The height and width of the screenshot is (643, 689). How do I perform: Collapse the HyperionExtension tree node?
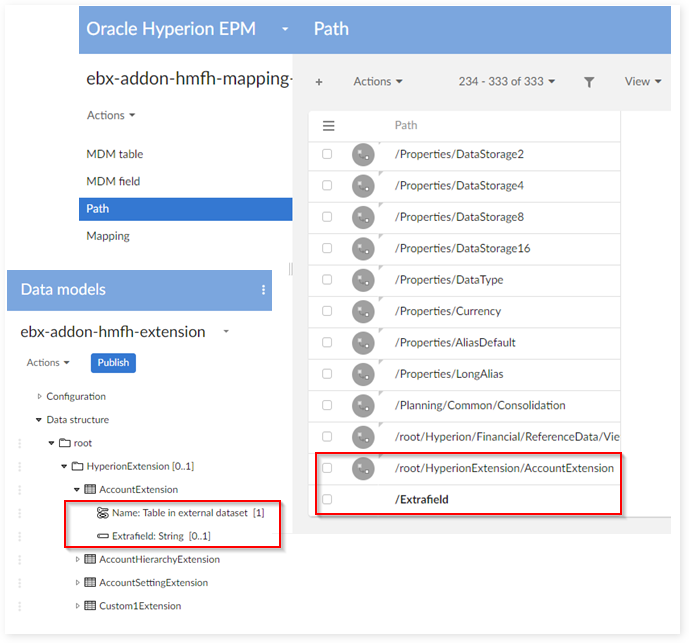point(64,466)
